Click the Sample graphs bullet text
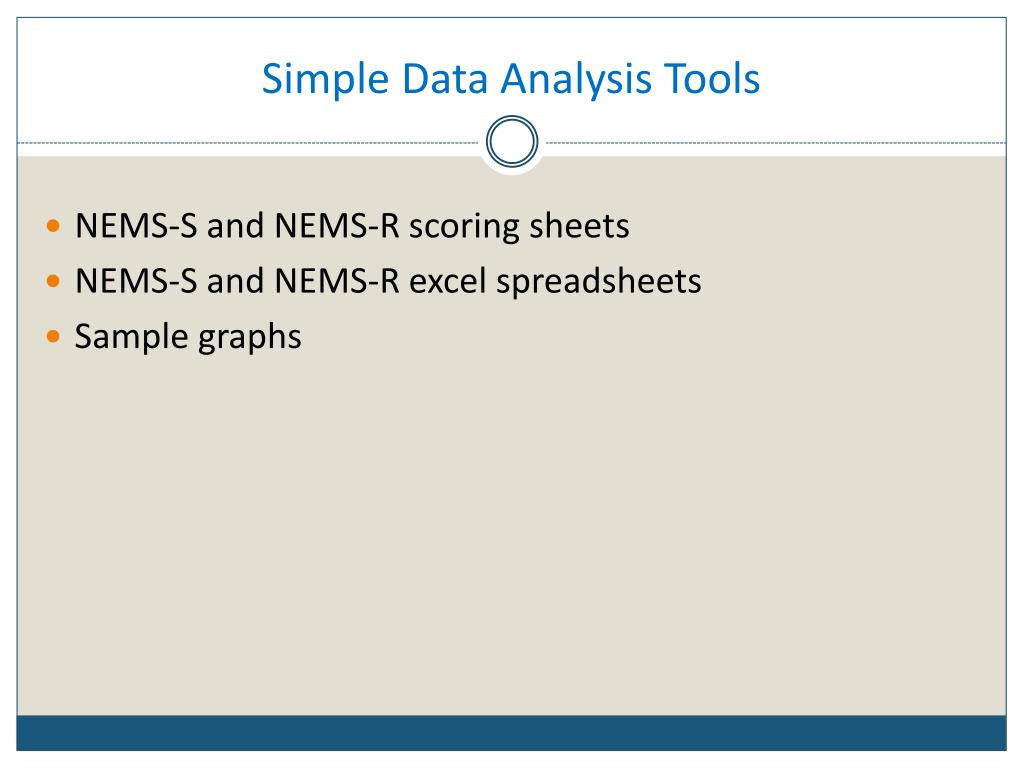The image size is (1024, 768). (188, 337)
